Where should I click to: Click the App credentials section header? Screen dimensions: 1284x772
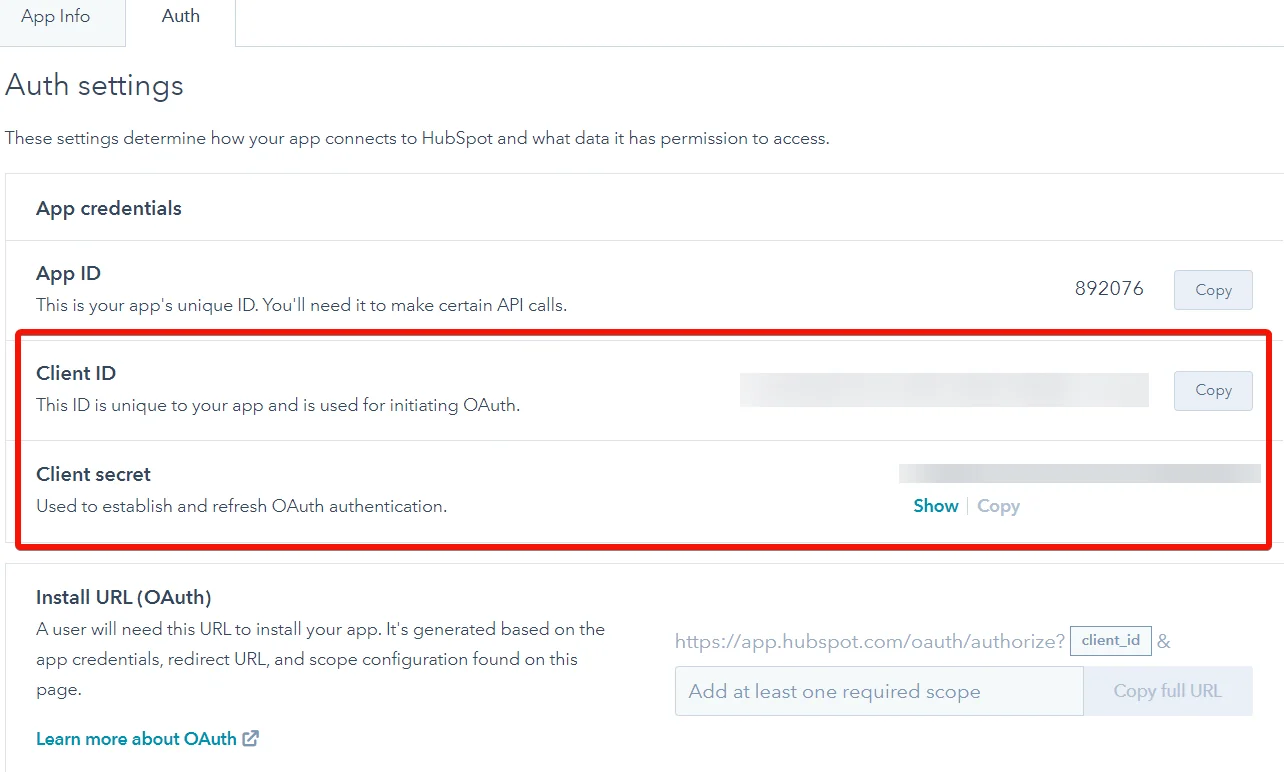click(109, 208)
